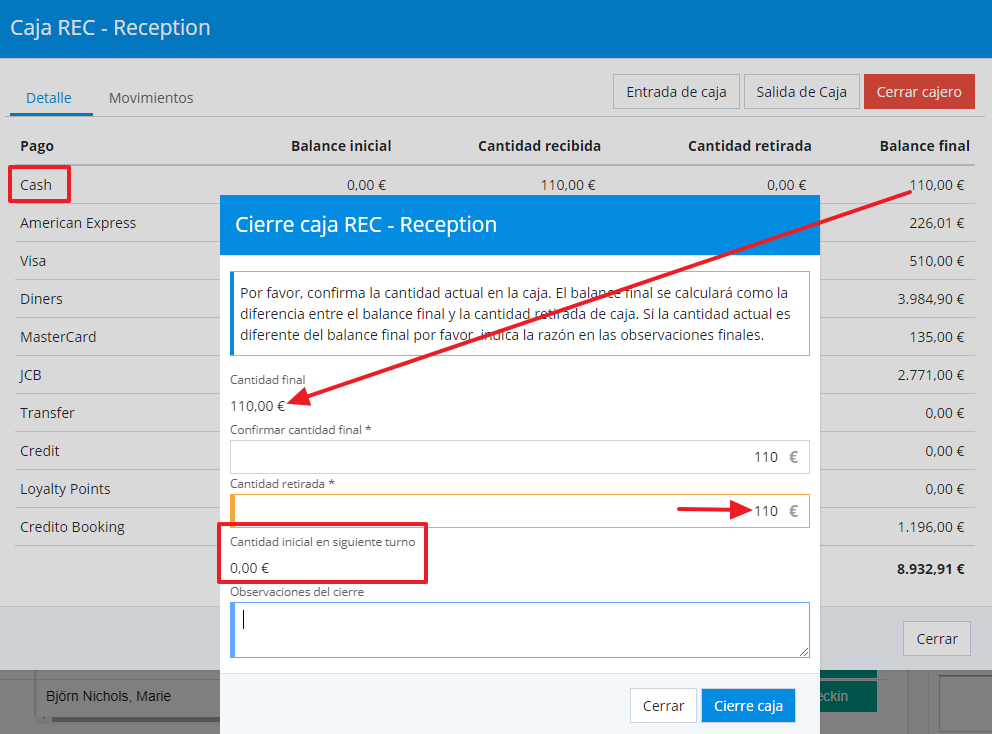Viewport: 992px width, 734px height.
Task: Click the euro symbol in Confirmar cantidad final
Action: (794, 457)
